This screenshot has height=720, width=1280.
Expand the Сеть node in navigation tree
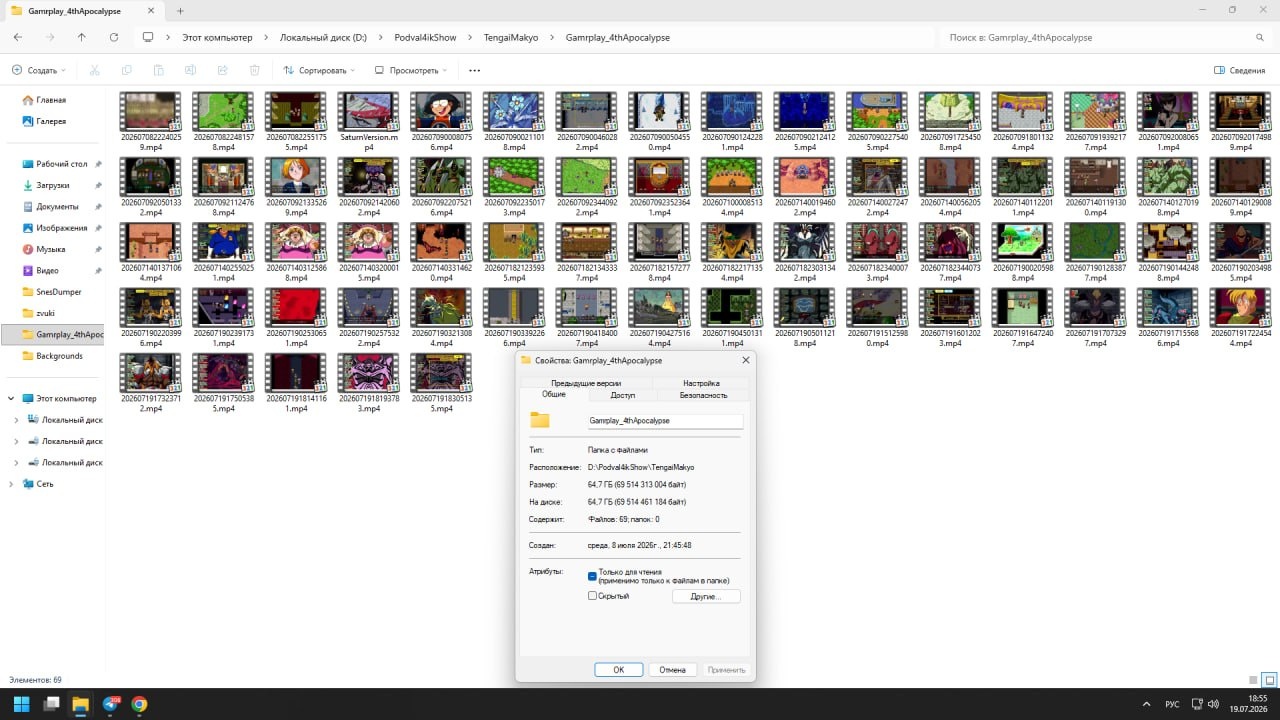pyautogui.click(x=10, y=484)
